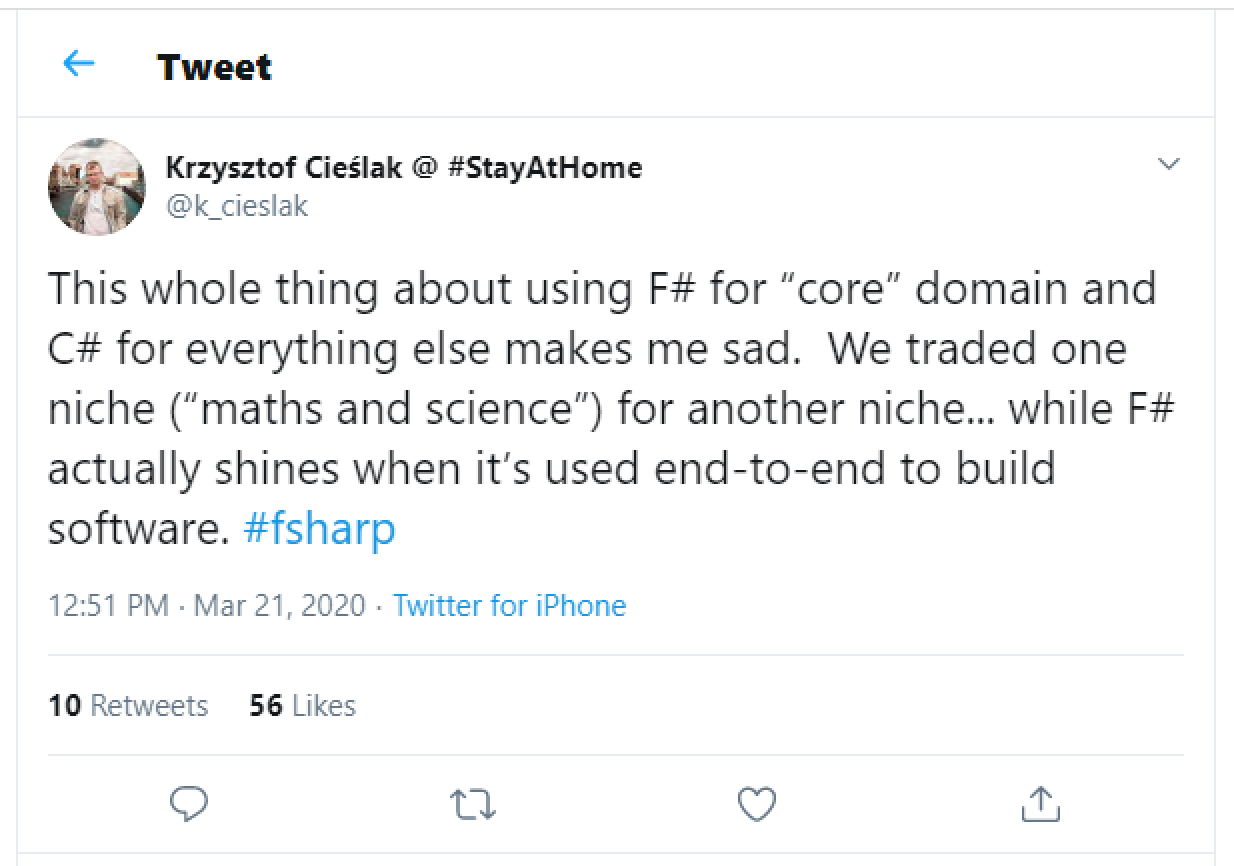Expand the tweet options chevron
This screenshot has width=1234, height=866.
[x=1168, y=163]
